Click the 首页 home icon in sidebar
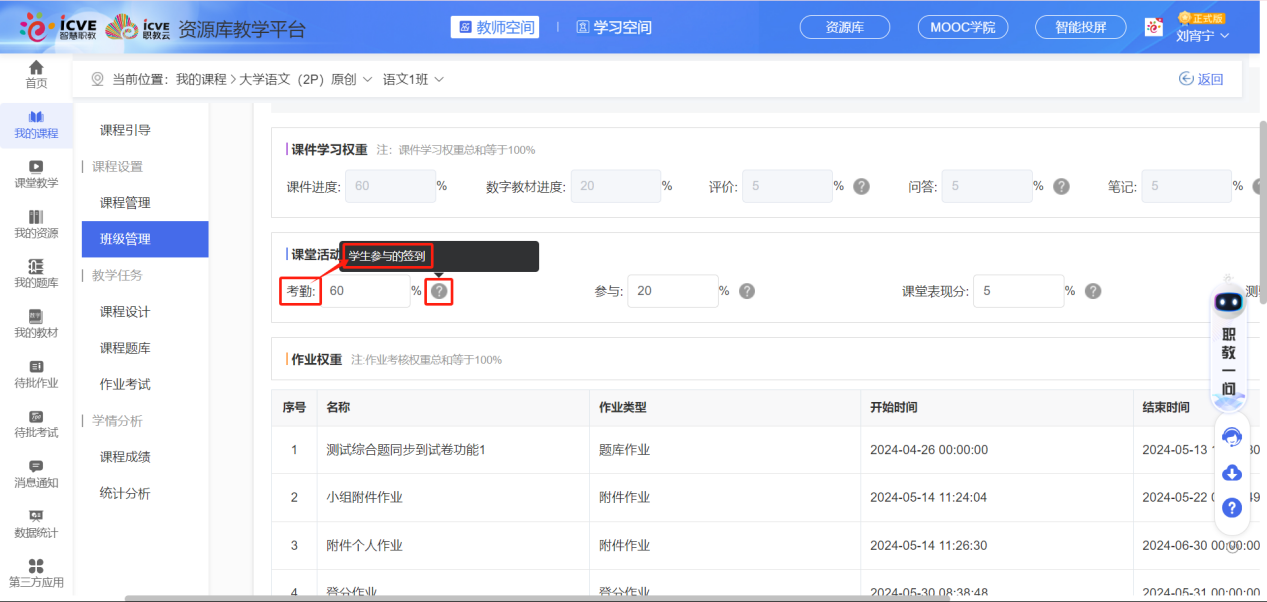 pyautogui.click(x=36, y=74)
